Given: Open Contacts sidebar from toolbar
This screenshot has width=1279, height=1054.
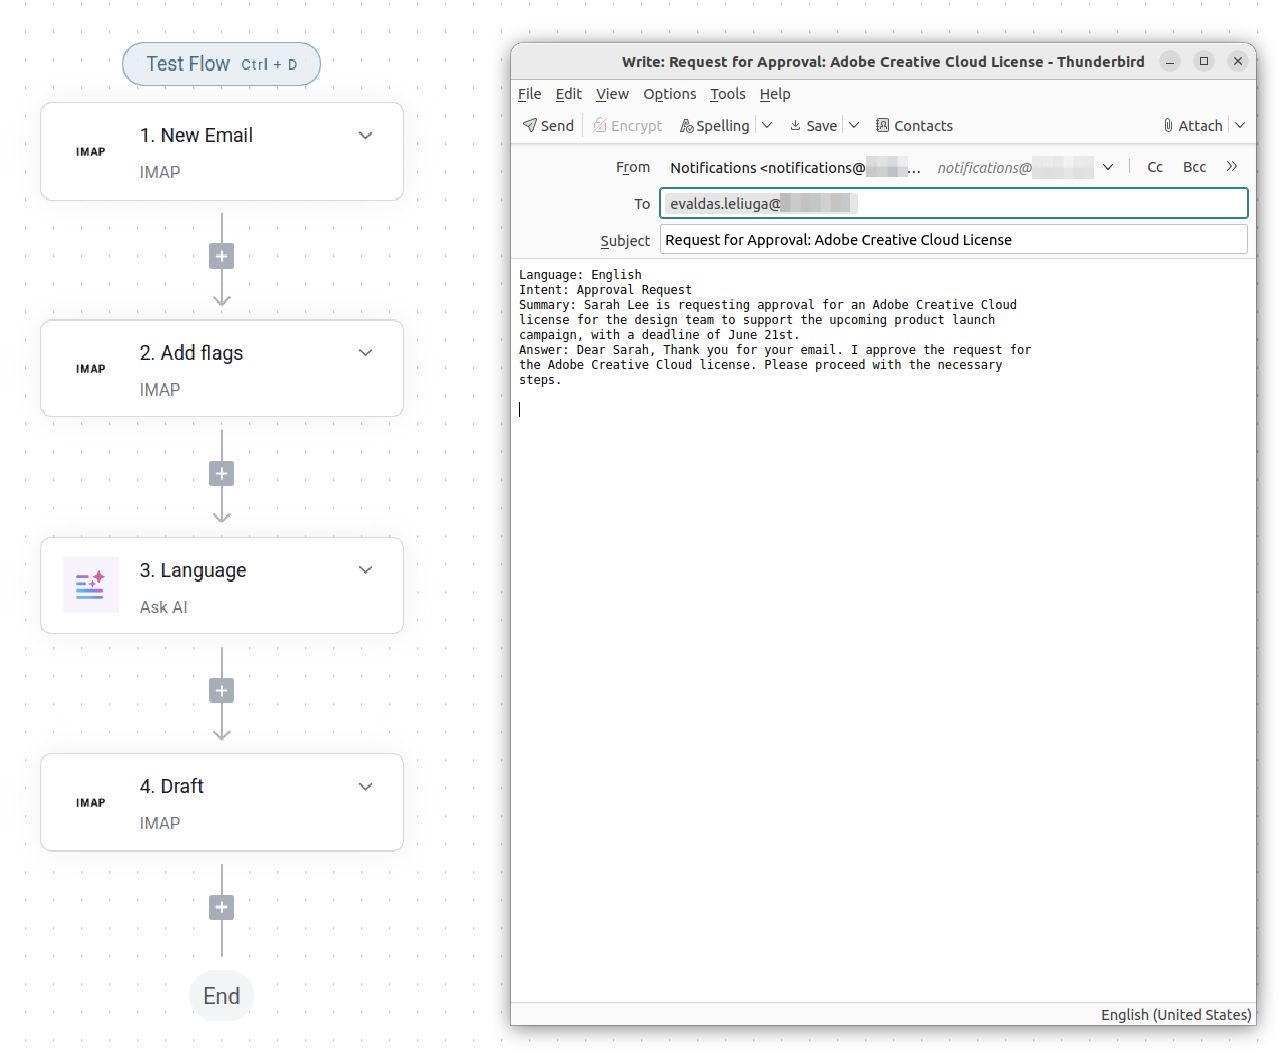Looking at the screenshot, I should (x=914, y=125).
